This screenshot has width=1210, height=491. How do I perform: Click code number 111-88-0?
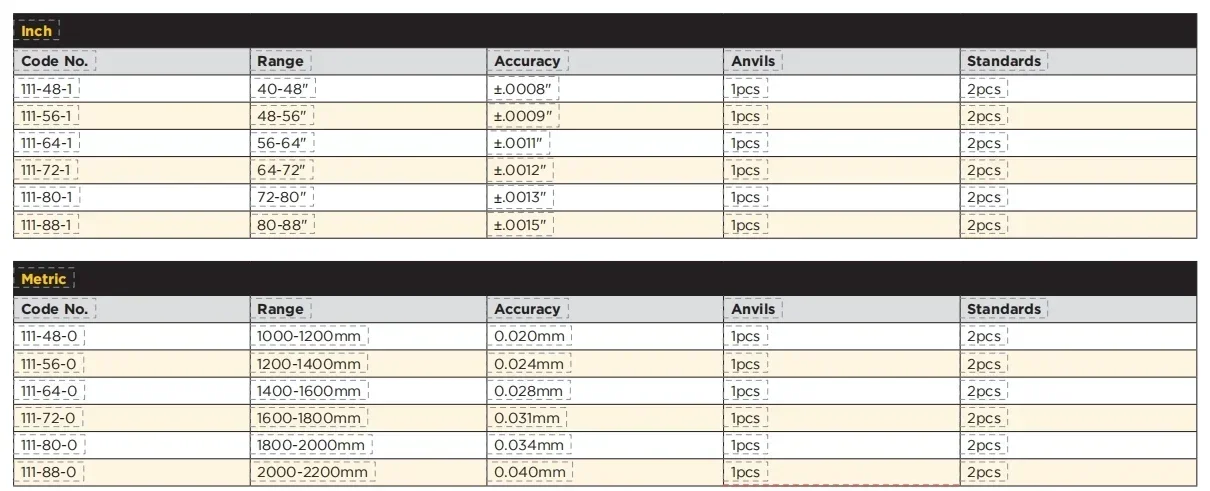49,473
